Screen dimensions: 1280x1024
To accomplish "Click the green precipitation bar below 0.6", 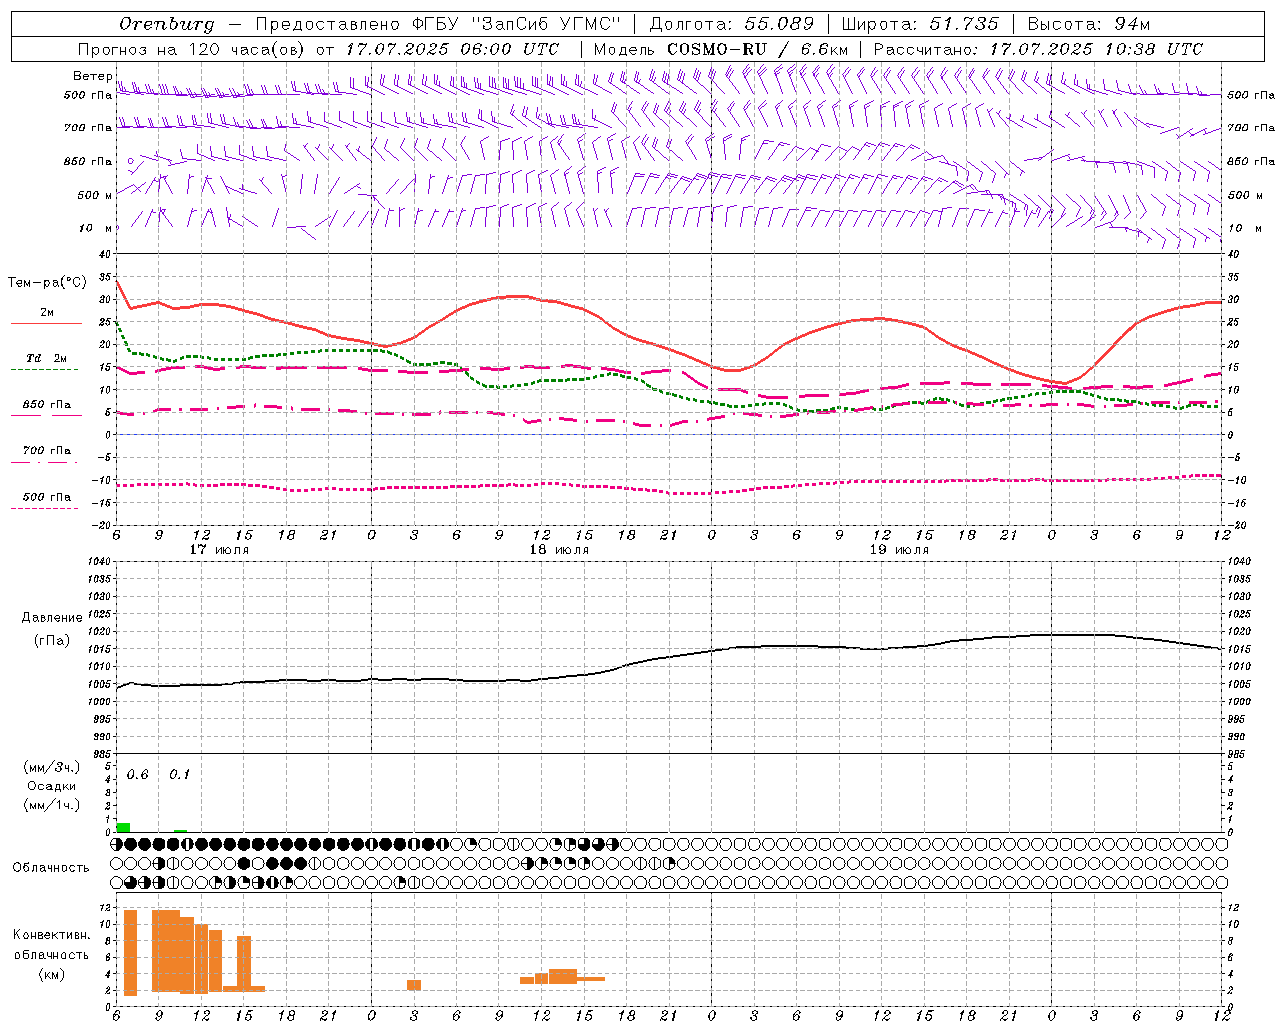I will click(x=124, y=827).
